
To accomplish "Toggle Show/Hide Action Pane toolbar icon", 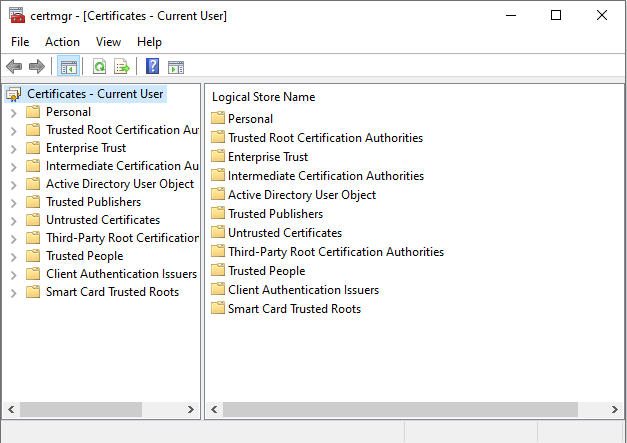I will 176,67.
